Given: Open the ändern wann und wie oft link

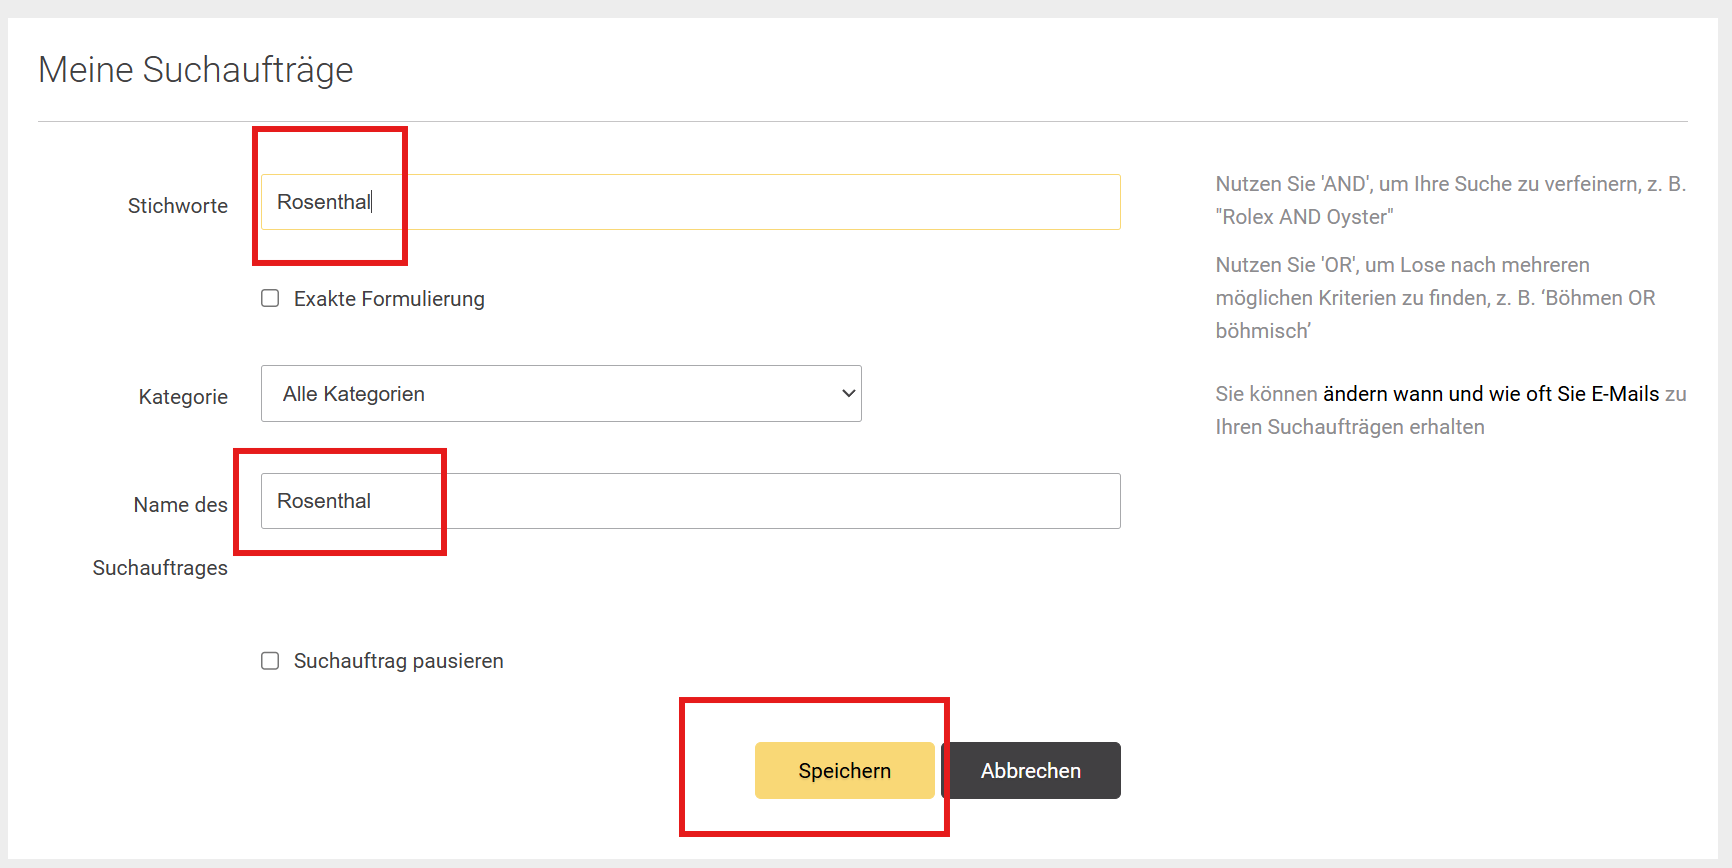Looking at the screenshot, I should coord(1491,394).
